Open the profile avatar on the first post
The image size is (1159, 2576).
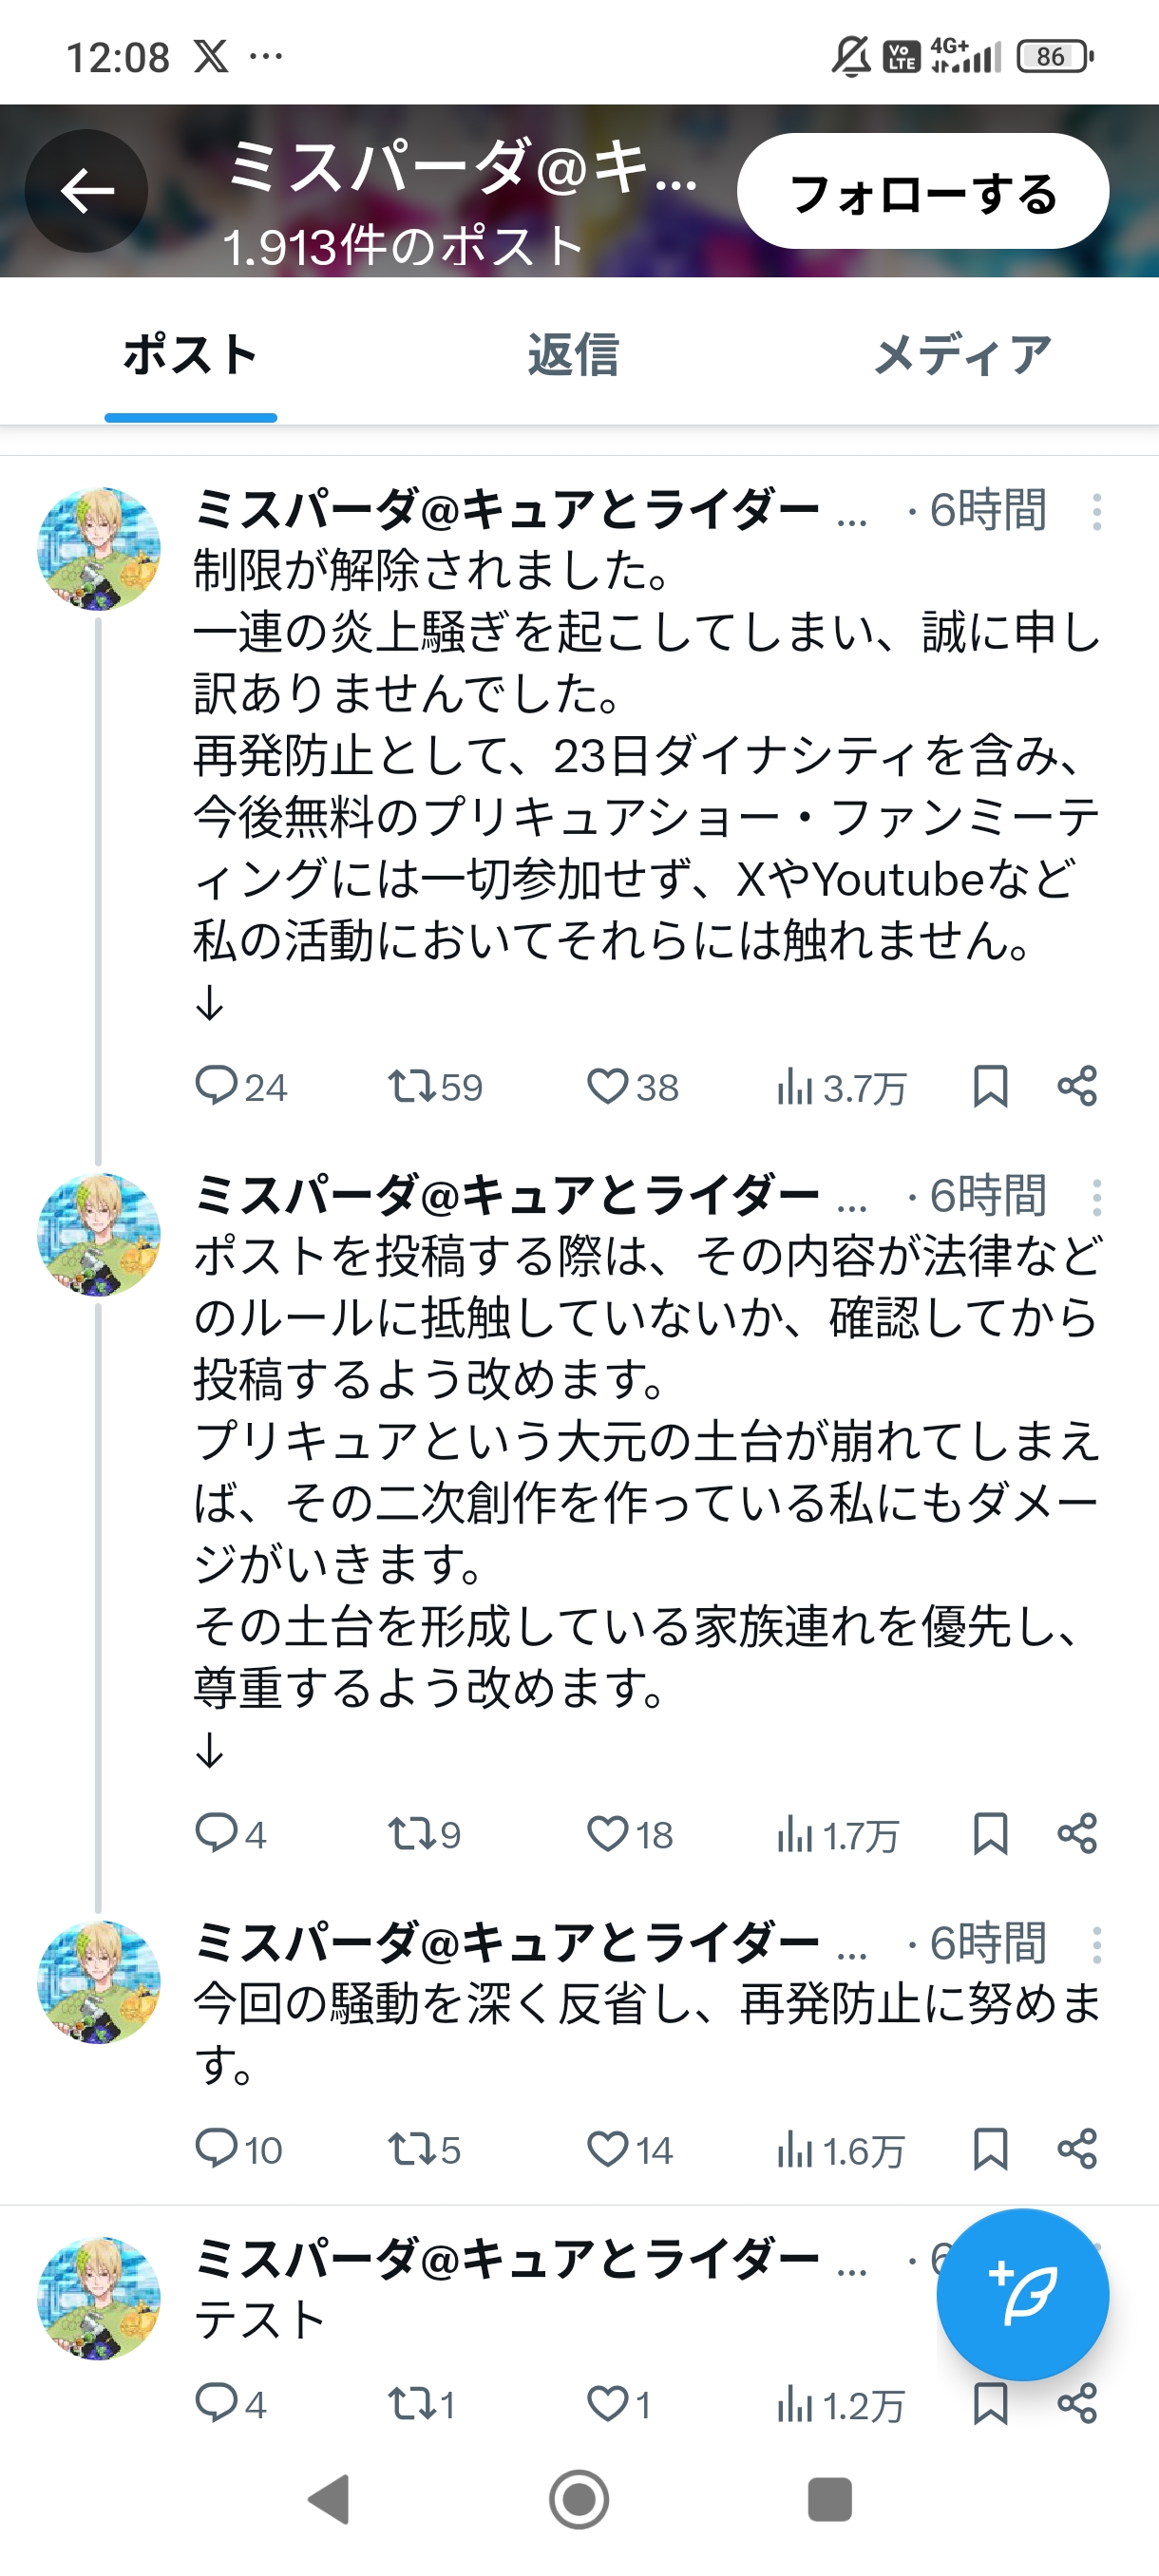coord(99,549)
